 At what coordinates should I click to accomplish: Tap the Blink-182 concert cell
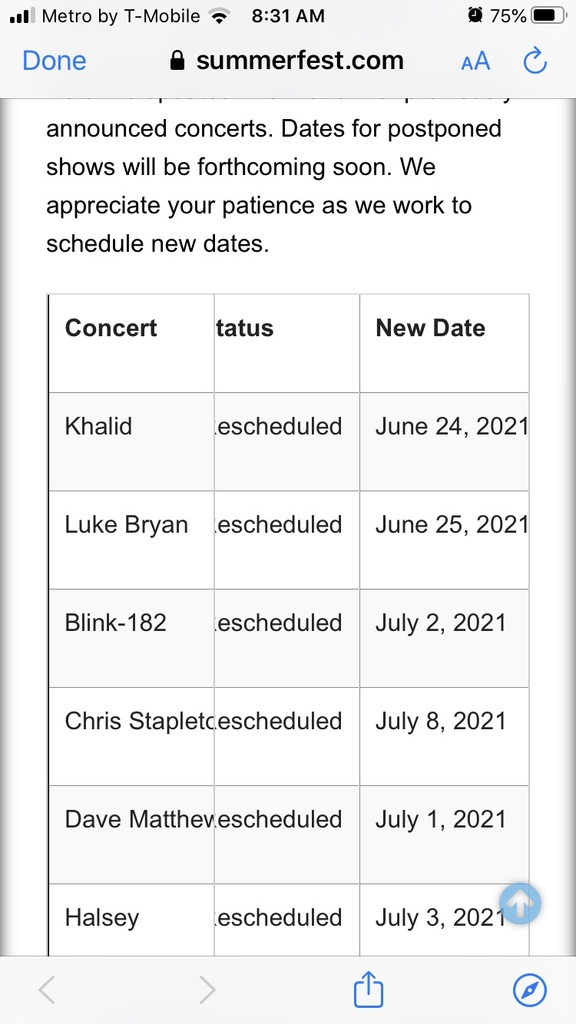tap(131, 638)
